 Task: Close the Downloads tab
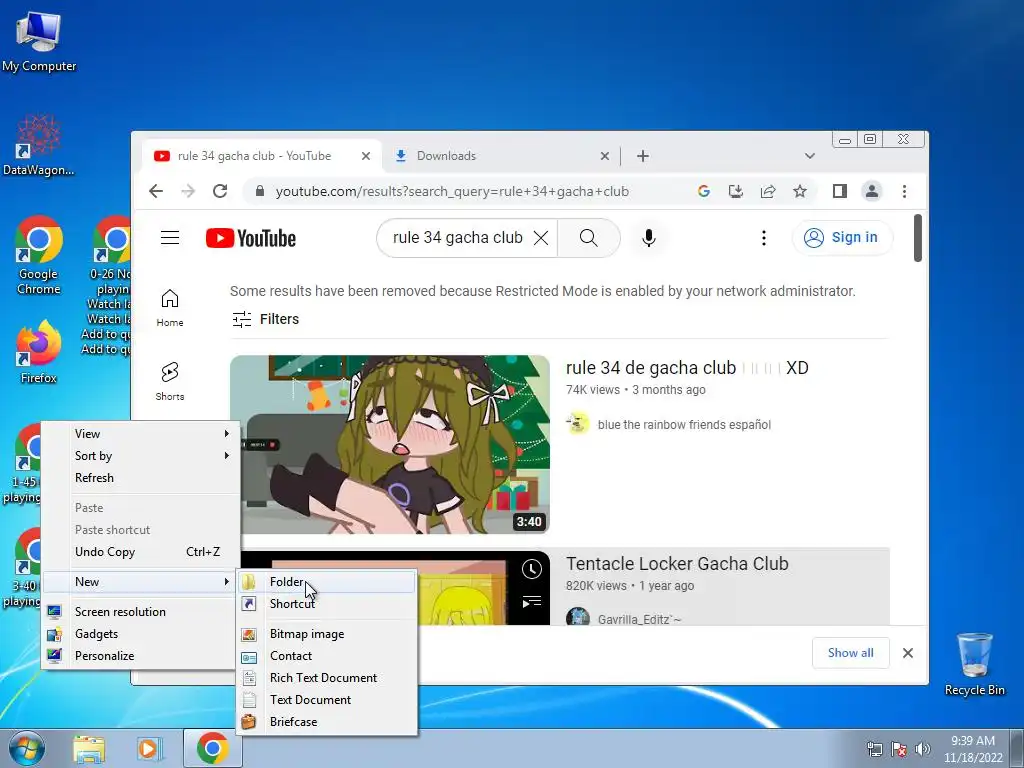point(605,156)
